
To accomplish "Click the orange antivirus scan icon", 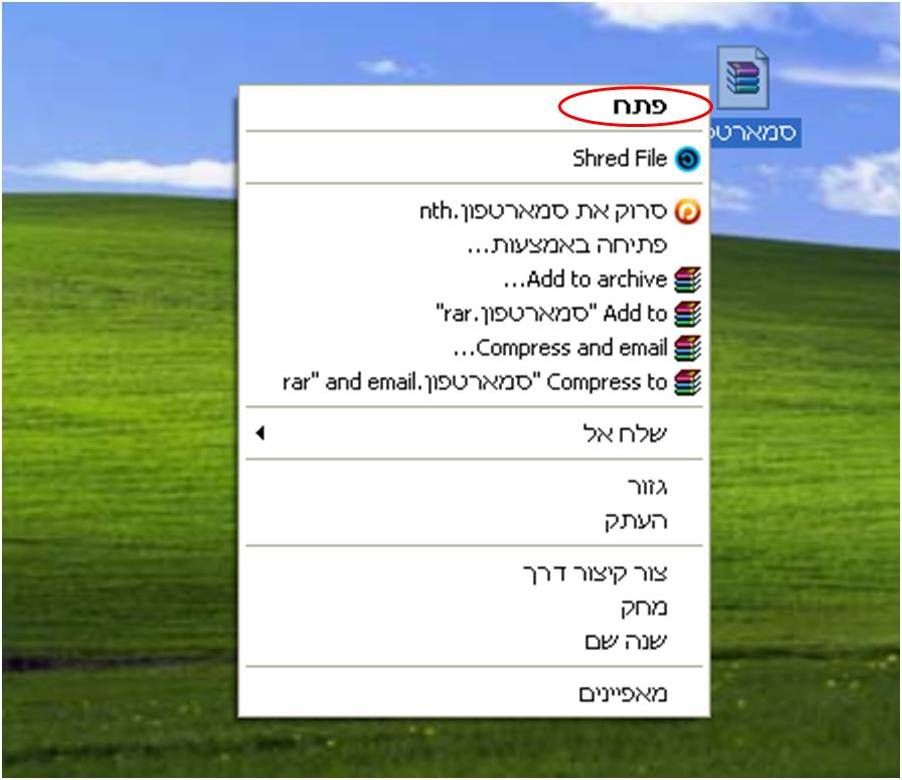I will [687, 211].
